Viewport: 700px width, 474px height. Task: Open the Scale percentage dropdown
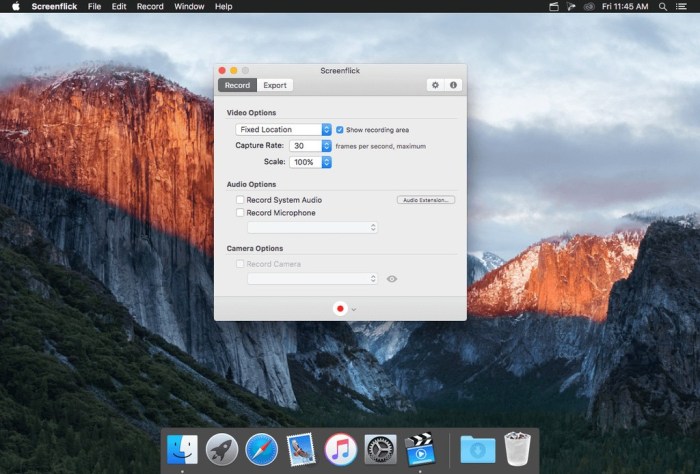coord(327,162)
